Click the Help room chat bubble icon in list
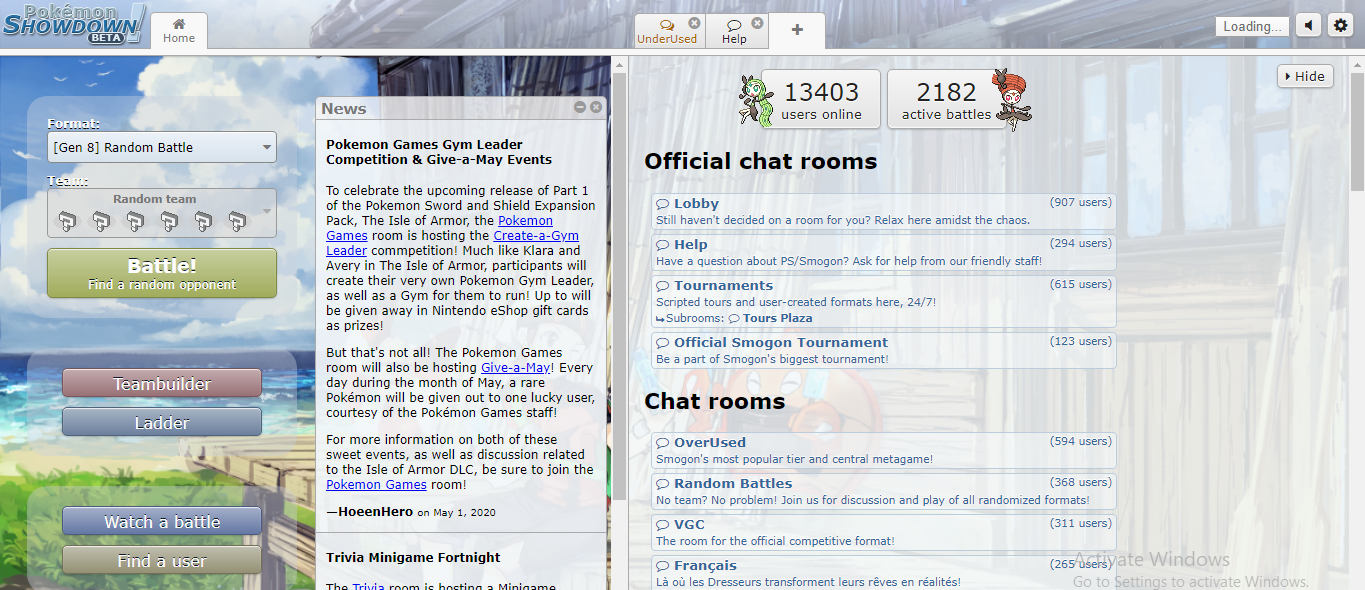1365x590 pixels. click(x=663, y=245)
